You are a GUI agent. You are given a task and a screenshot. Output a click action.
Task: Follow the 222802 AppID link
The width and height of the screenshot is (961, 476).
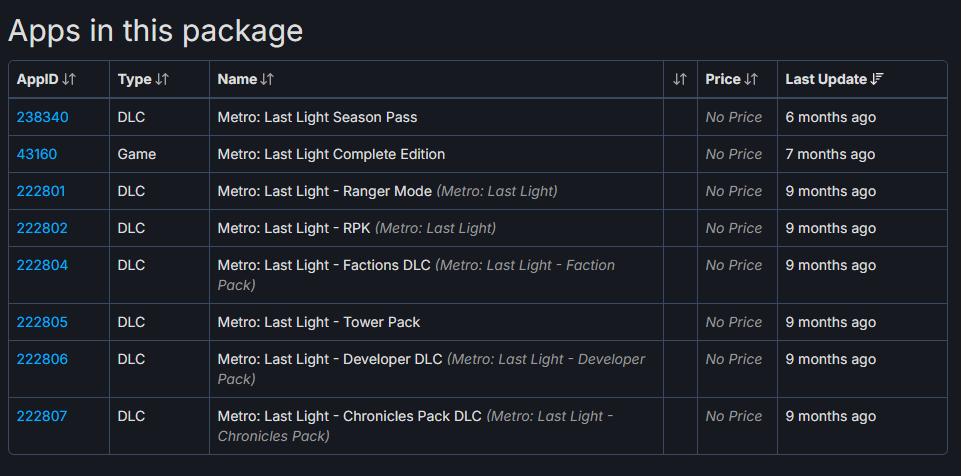[x=42, y=228]
